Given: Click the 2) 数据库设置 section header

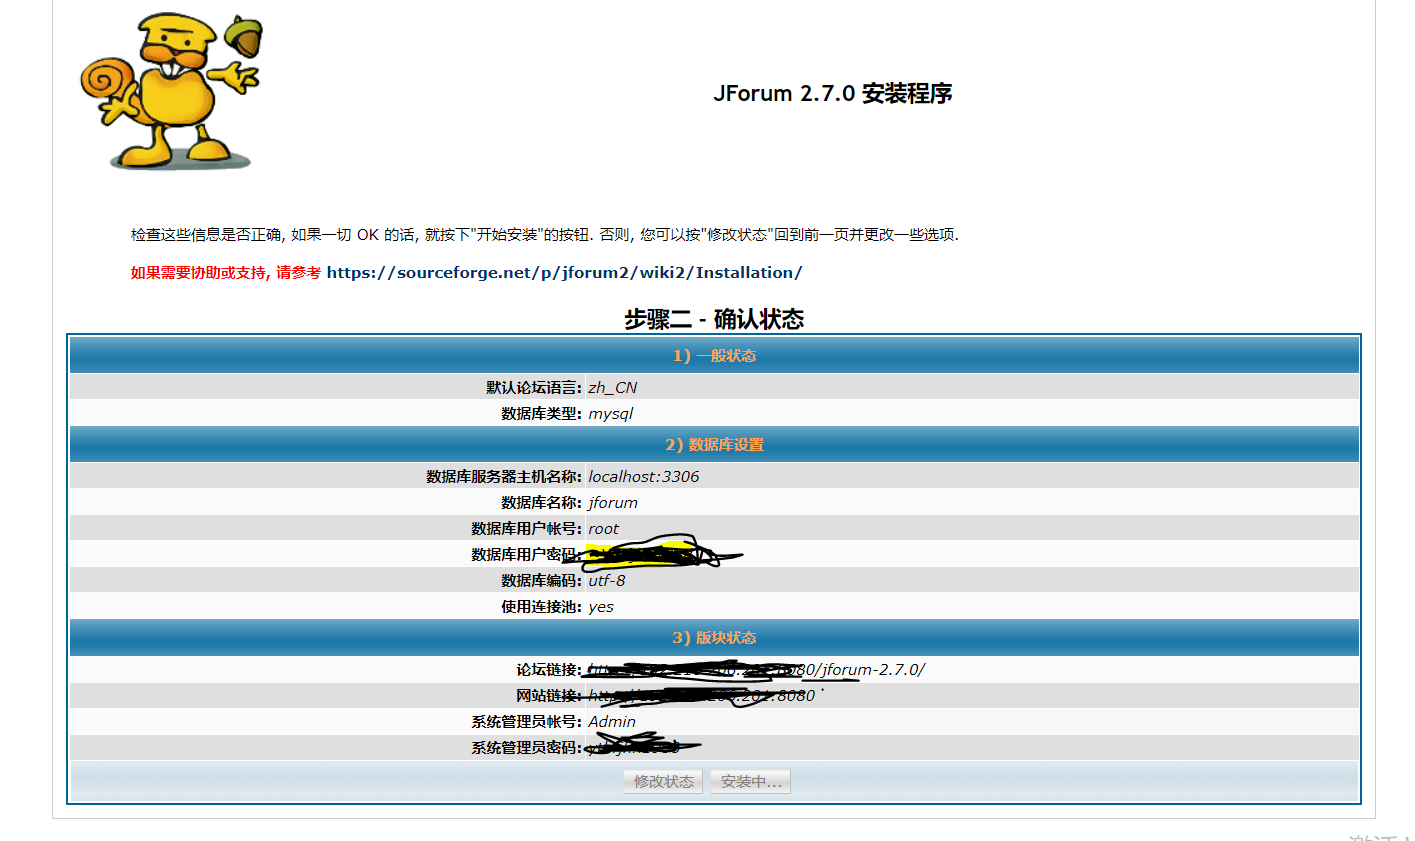Looking at the screenshot, I should (x=714, y=445).
